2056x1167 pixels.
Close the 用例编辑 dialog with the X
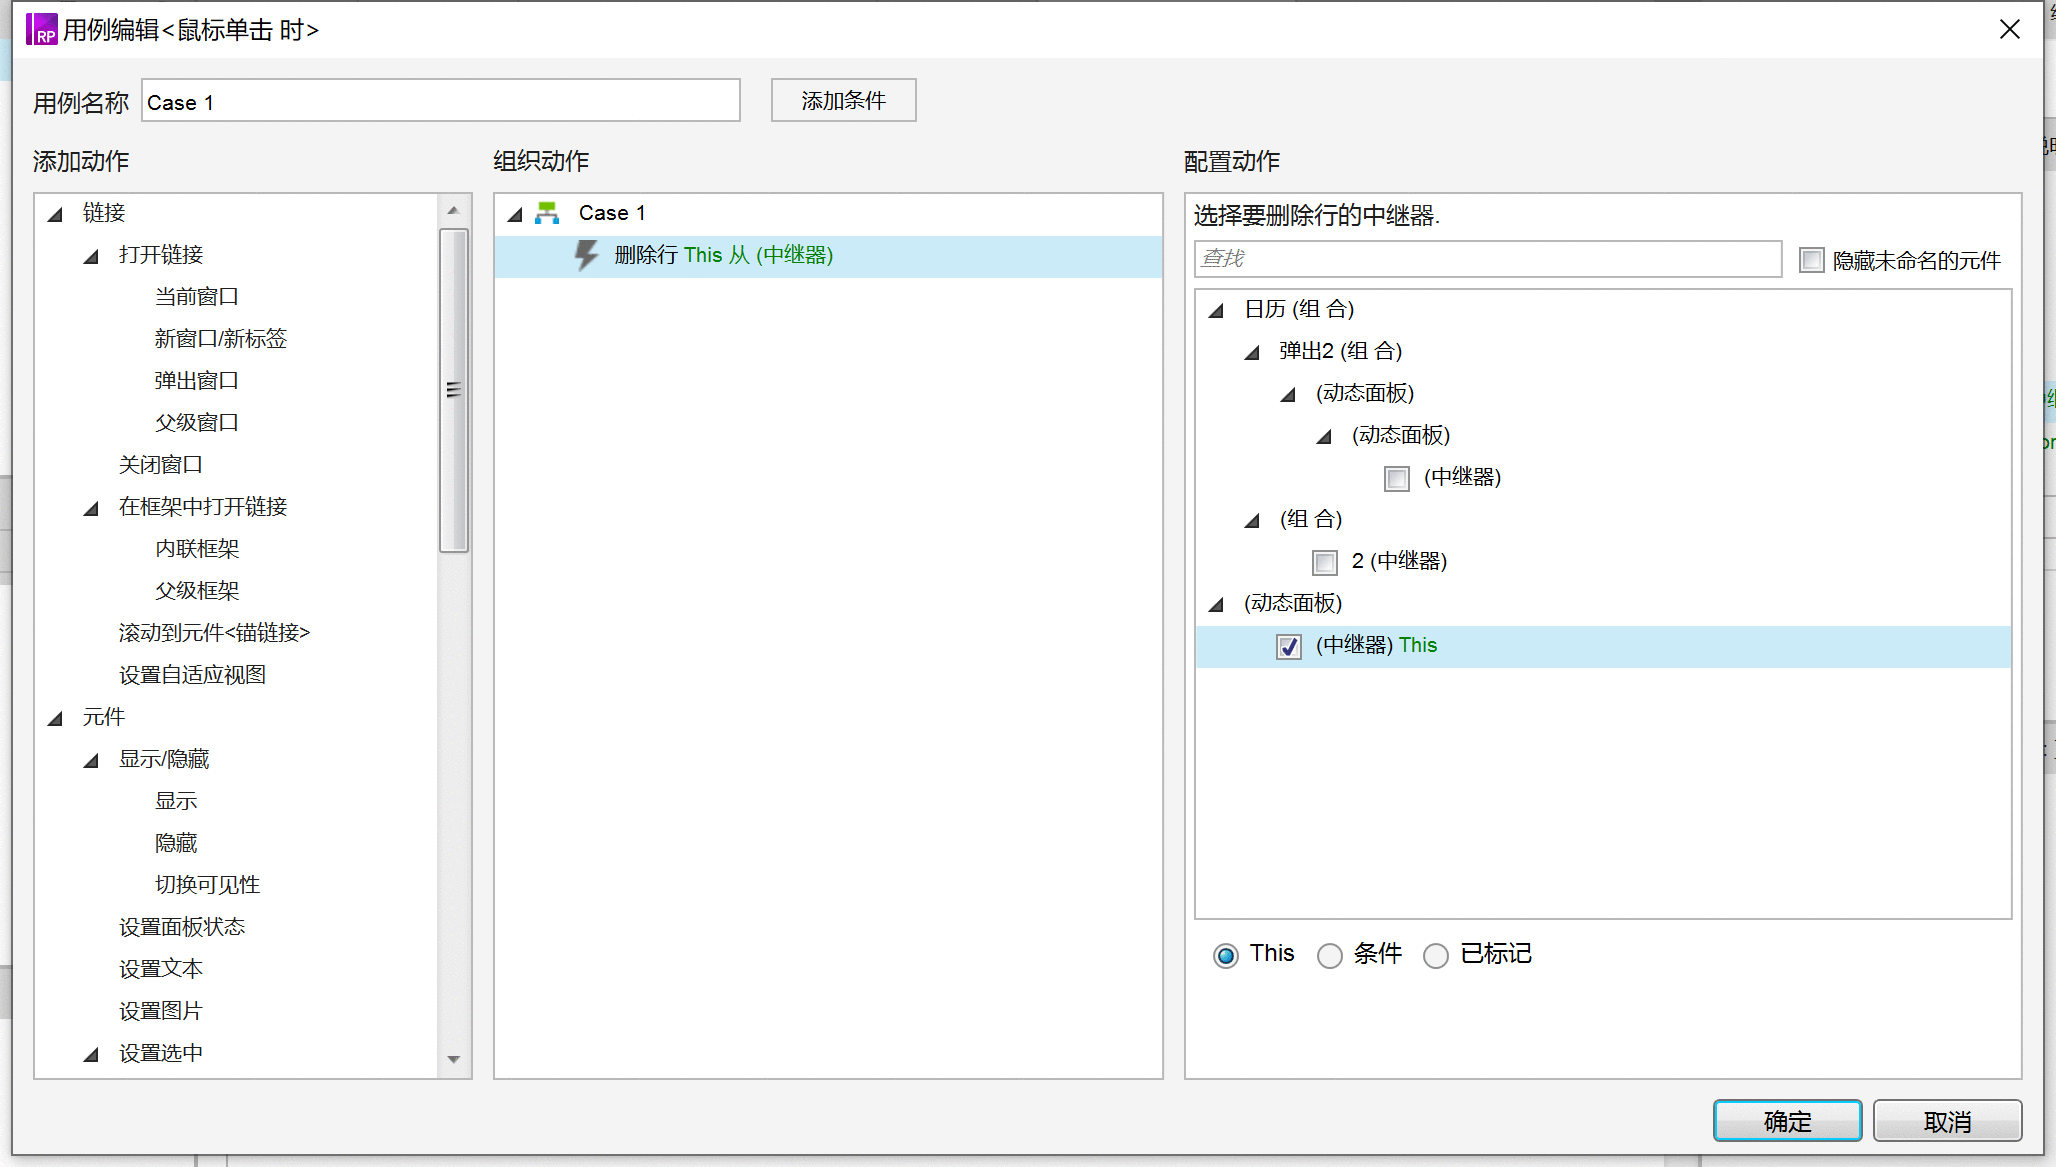[x=2010, y=29]
